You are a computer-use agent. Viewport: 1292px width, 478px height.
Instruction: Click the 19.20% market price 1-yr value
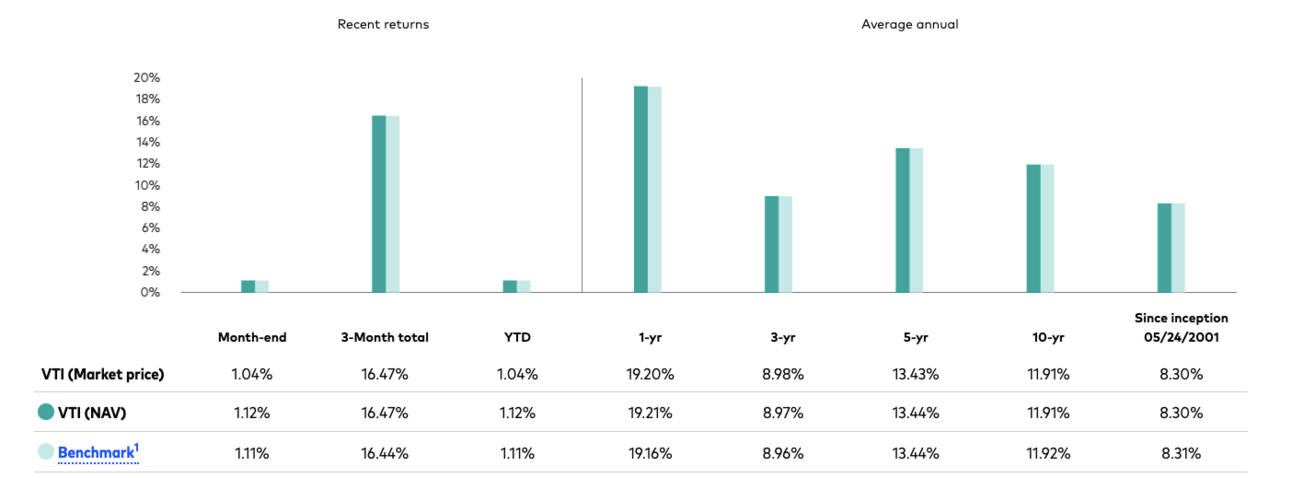(x=648, y=374)
